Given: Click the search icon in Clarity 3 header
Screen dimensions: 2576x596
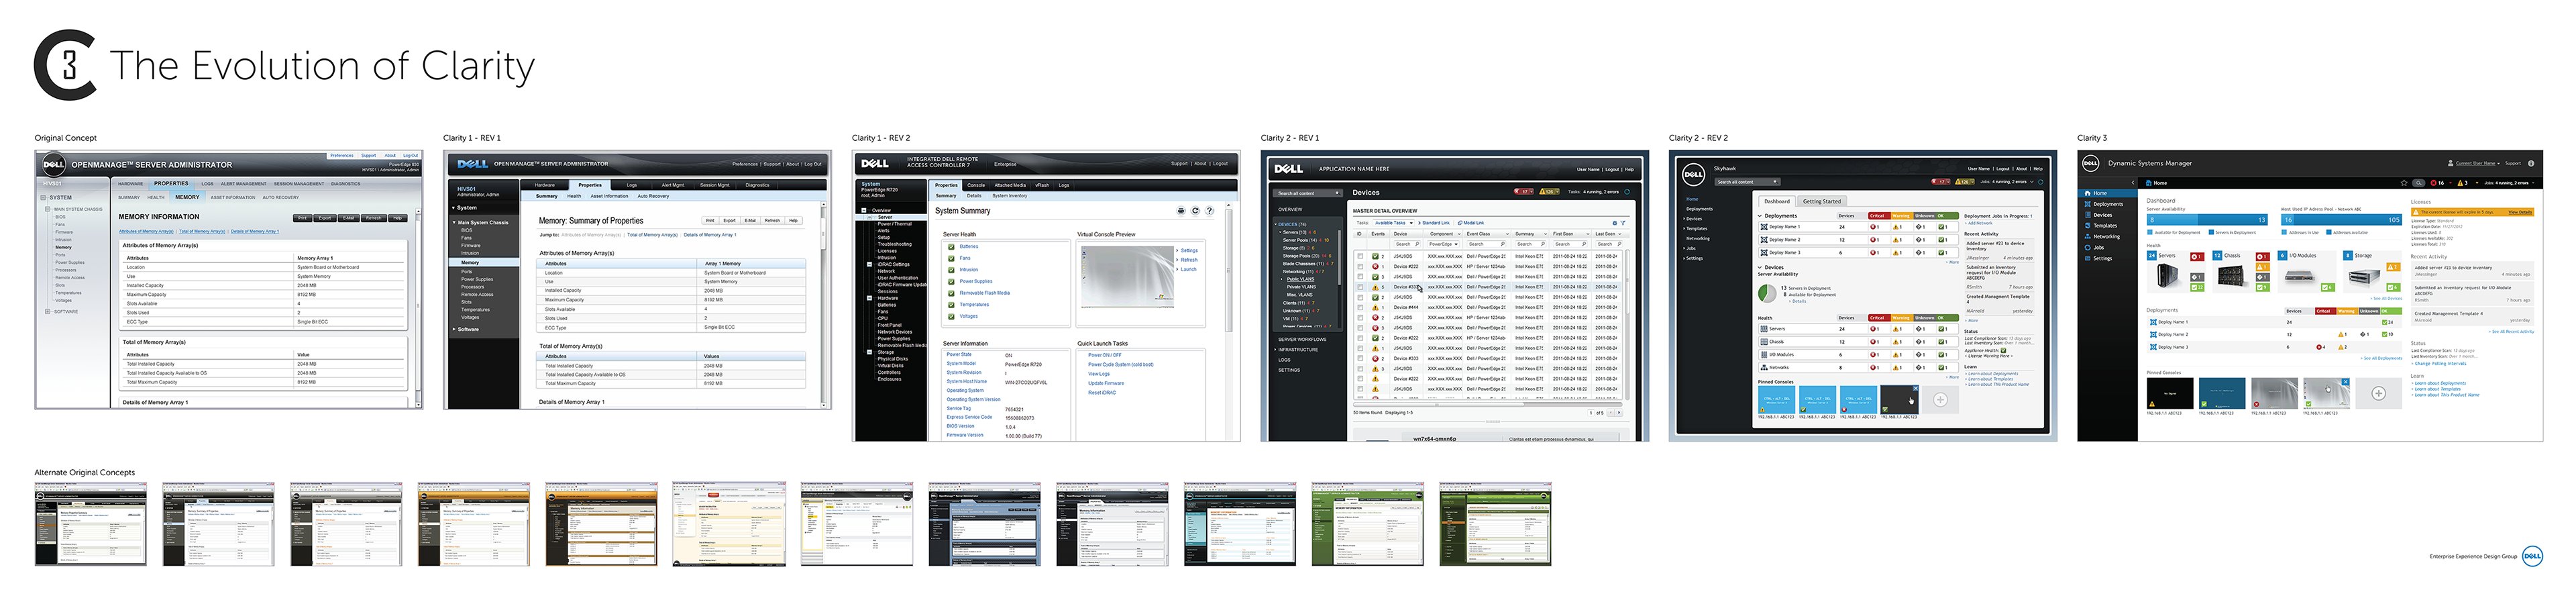Looking at the screenshot, I should [x=2419, y=183].
